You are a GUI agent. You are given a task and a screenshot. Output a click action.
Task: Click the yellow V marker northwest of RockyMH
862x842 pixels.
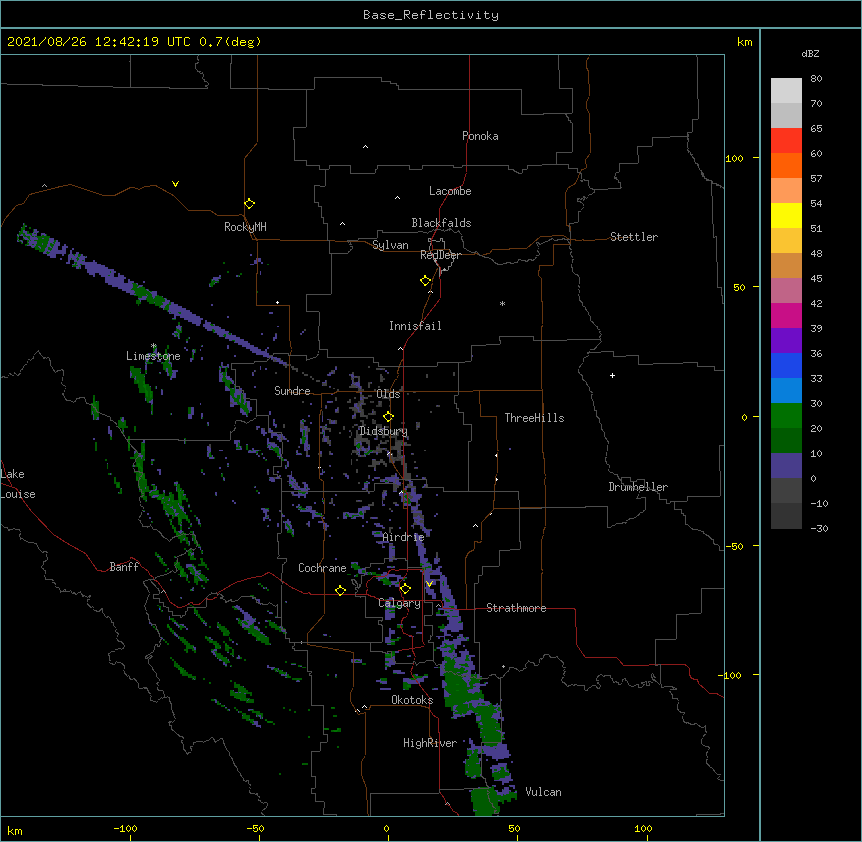tap(175, 184)
